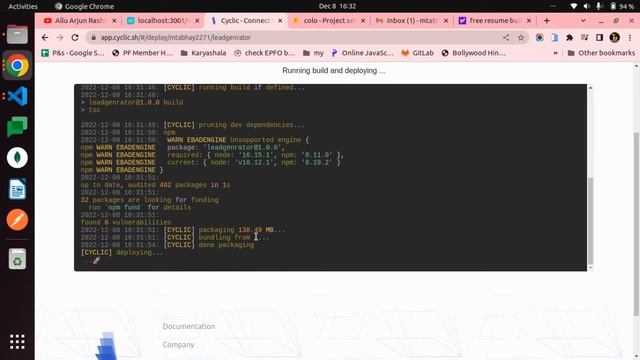The width and height of the screenshot is (640, 360).
Task: Switch to colo Project settings tab
Action: coord(328,20)
